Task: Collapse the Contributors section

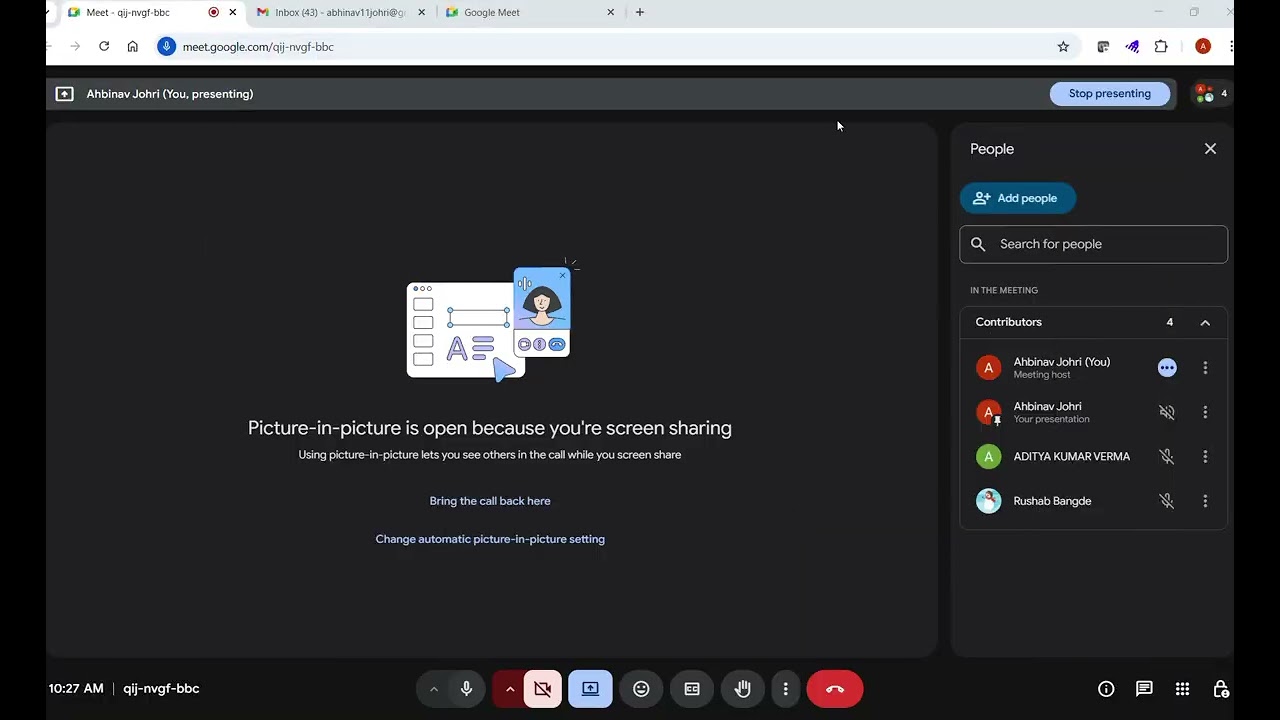Action: (1205, 322)
